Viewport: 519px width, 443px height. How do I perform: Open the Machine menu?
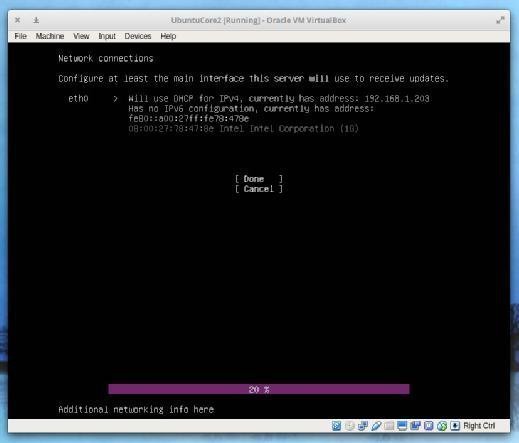tap(50, 36)
